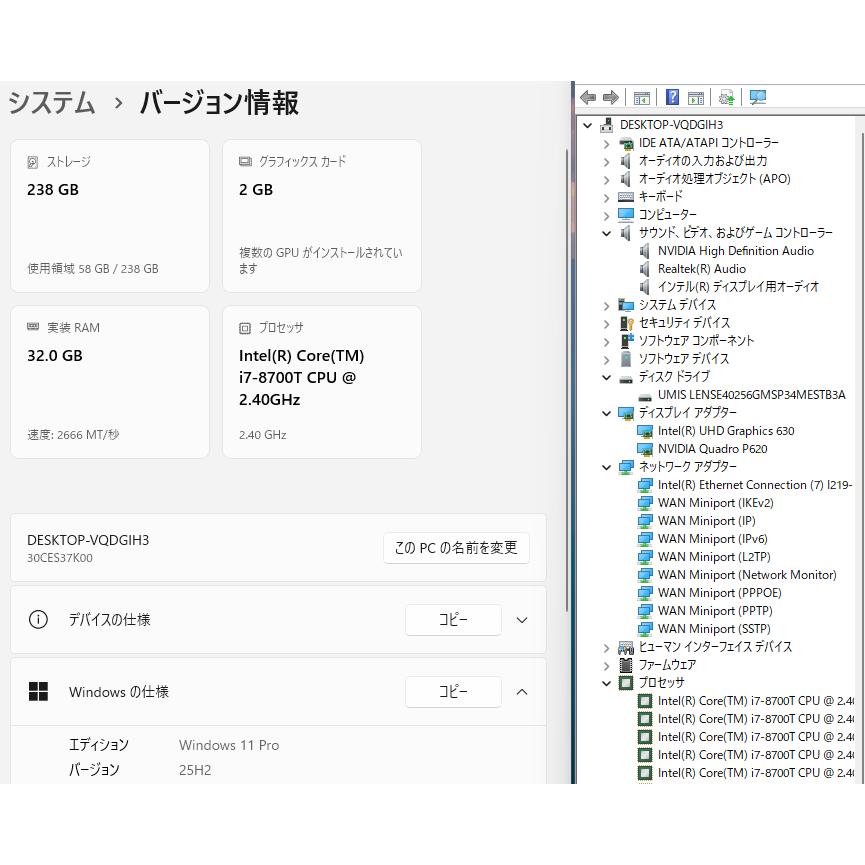Screen dimensions: 865x865
Task: Collapse the プロセッサ node
Action: pyautogui.click(x=607, y=684)
